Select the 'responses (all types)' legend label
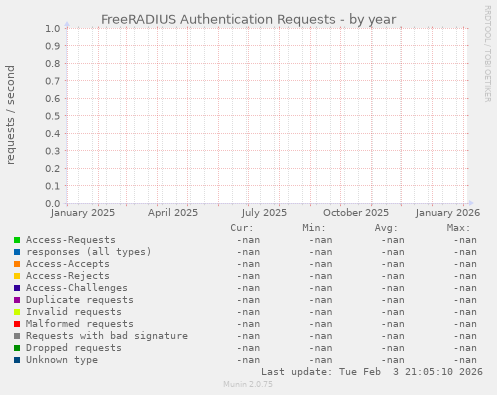The image size is (497, 395). (89, 252)
